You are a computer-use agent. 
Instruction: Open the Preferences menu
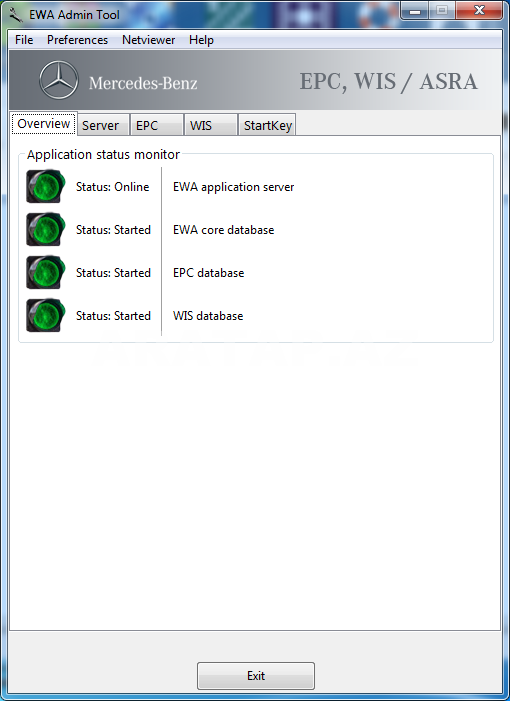[x=77, y=40]
